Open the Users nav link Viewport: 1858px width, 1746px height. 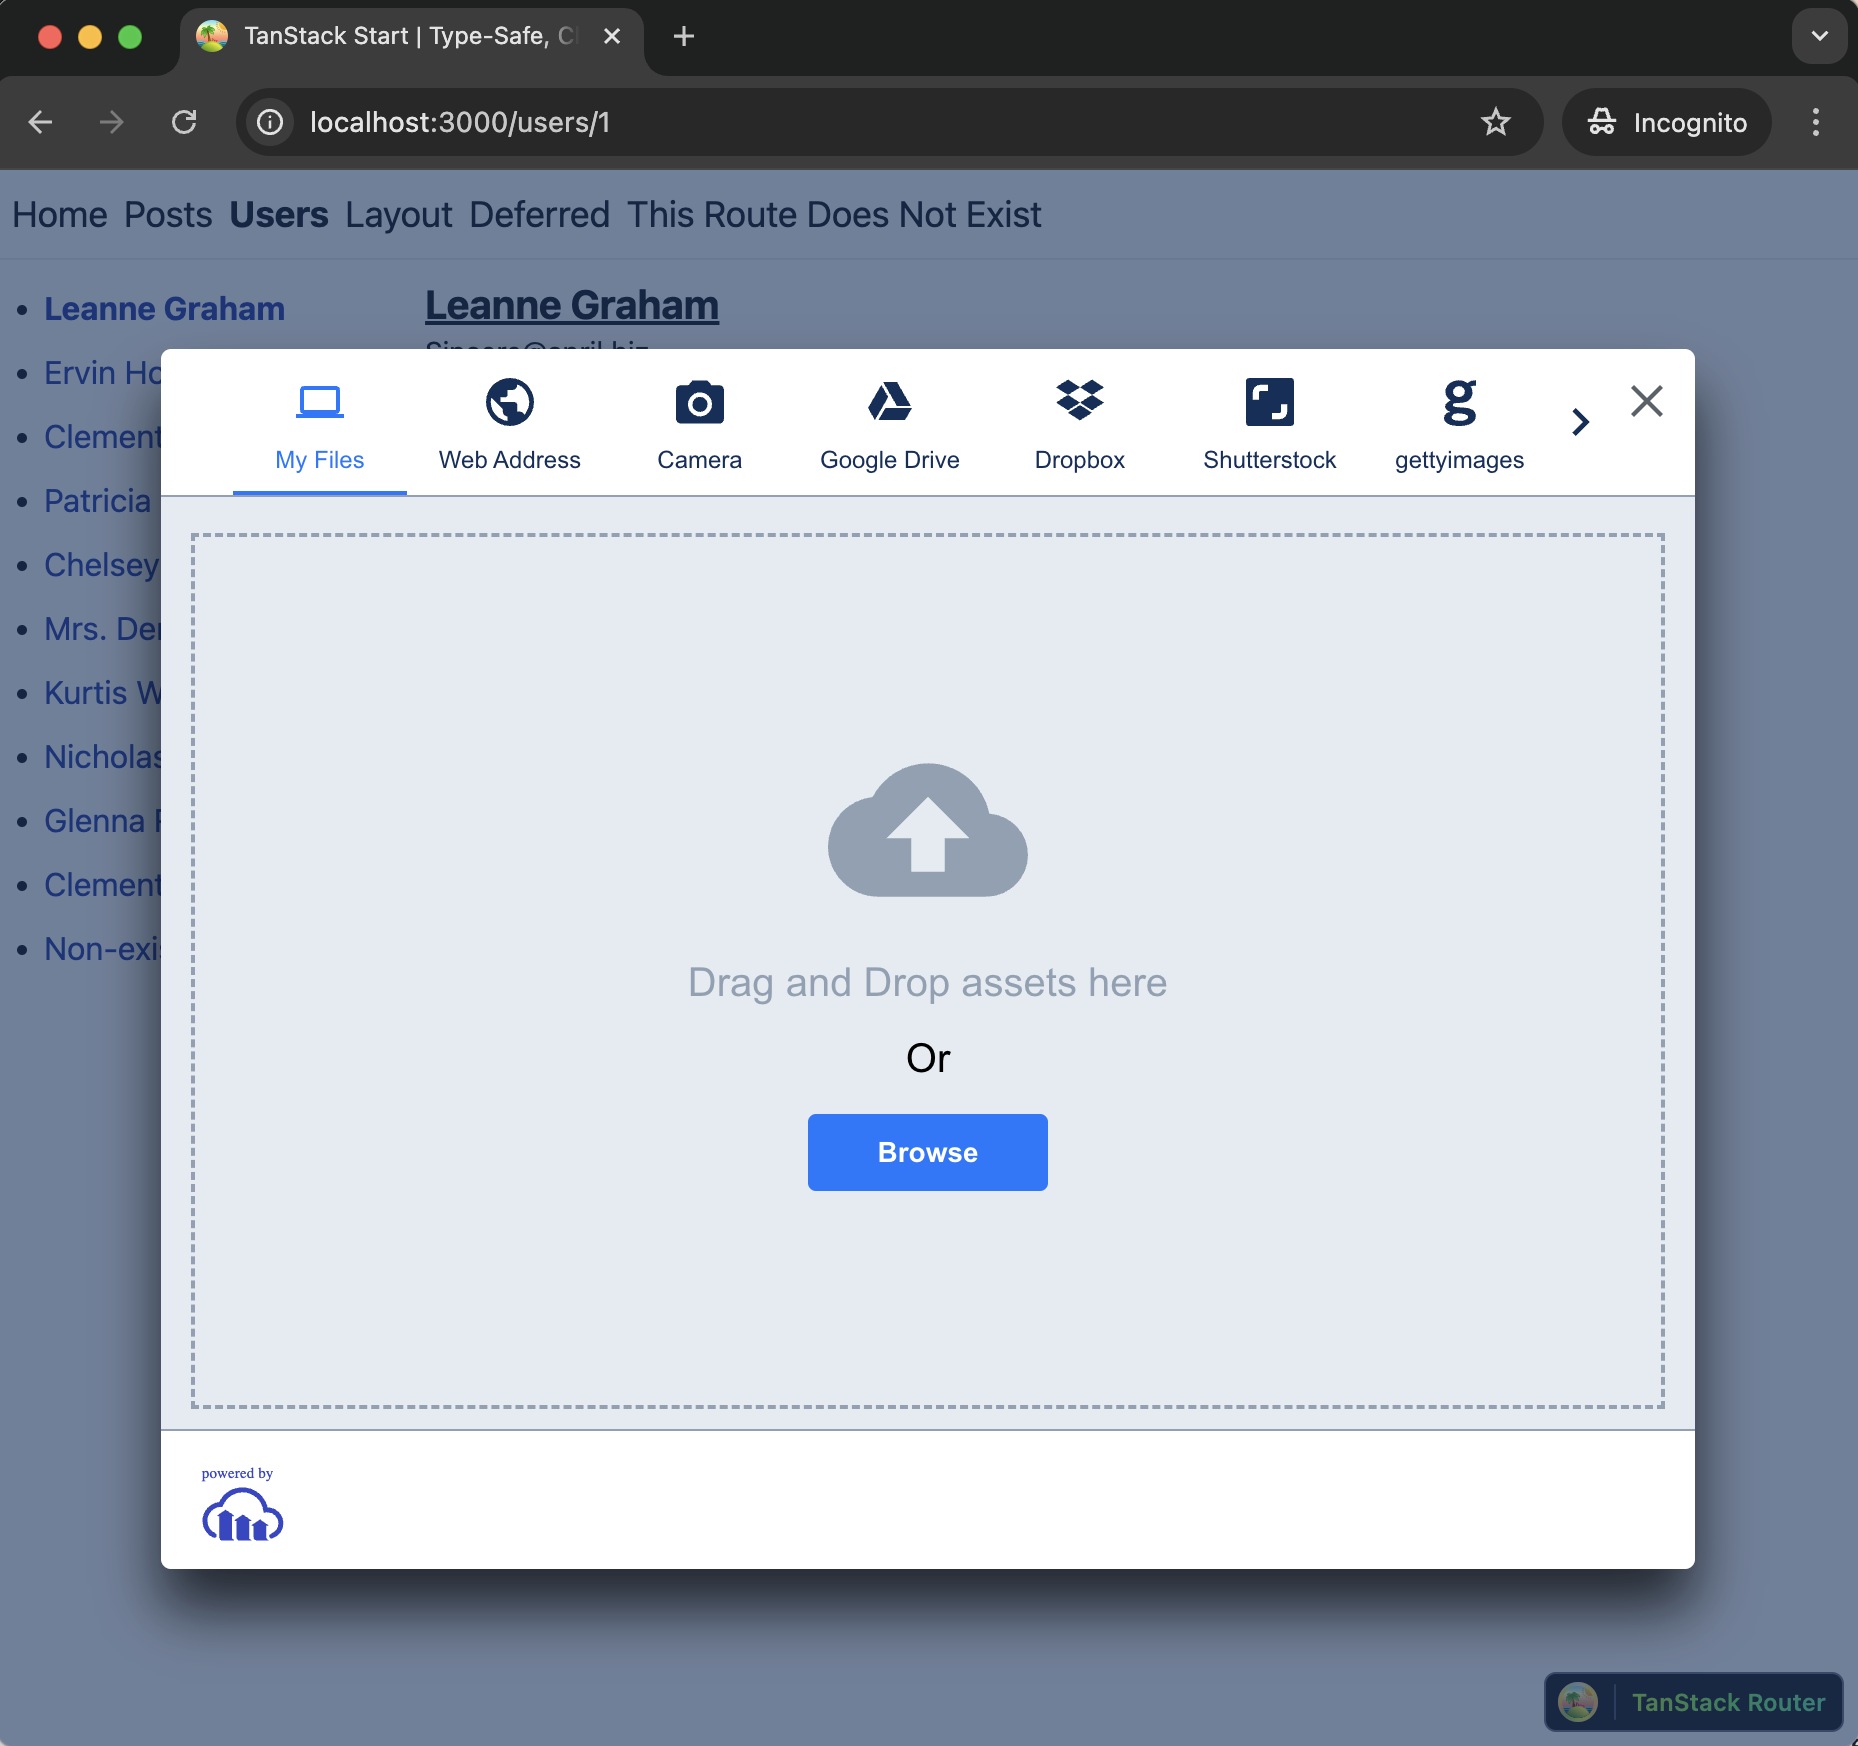[x=279, y=215]
